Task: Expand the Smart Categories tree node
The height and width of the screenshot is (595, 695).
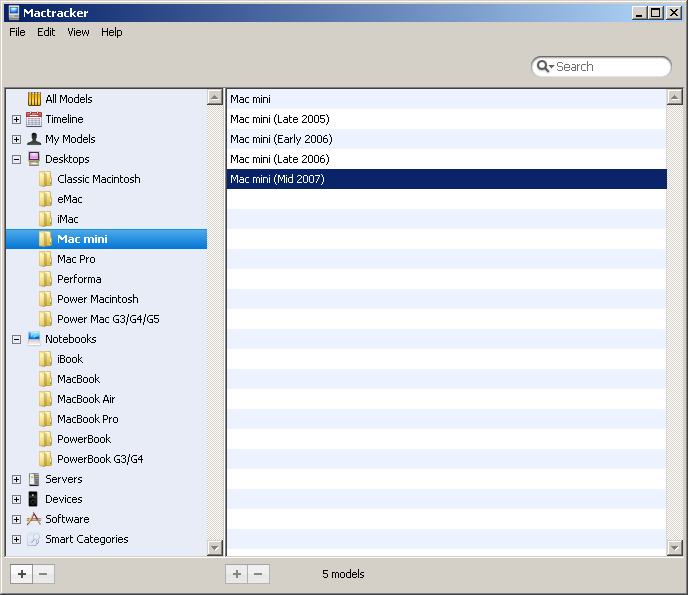Action: (x=16, y=539)
